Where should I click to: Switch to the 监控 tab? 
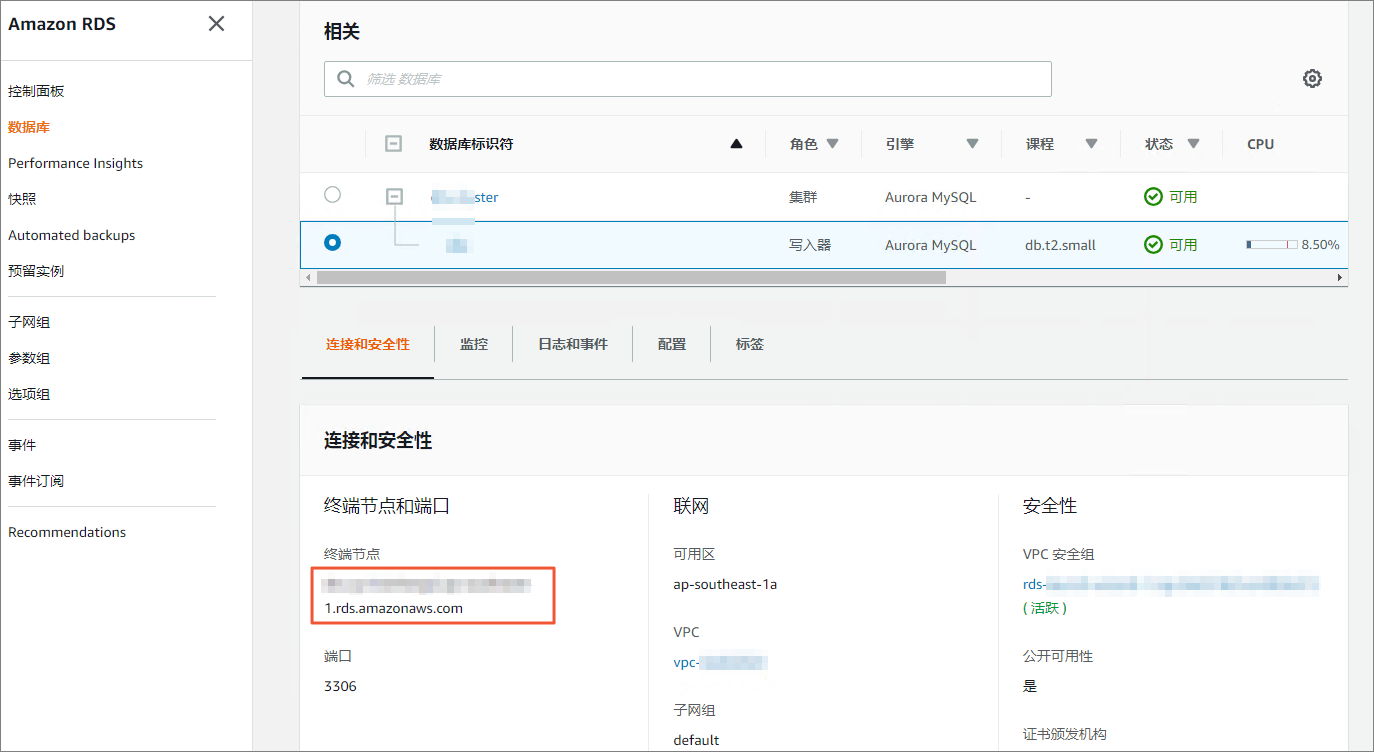pyautogui.click(x=474, y=344)
